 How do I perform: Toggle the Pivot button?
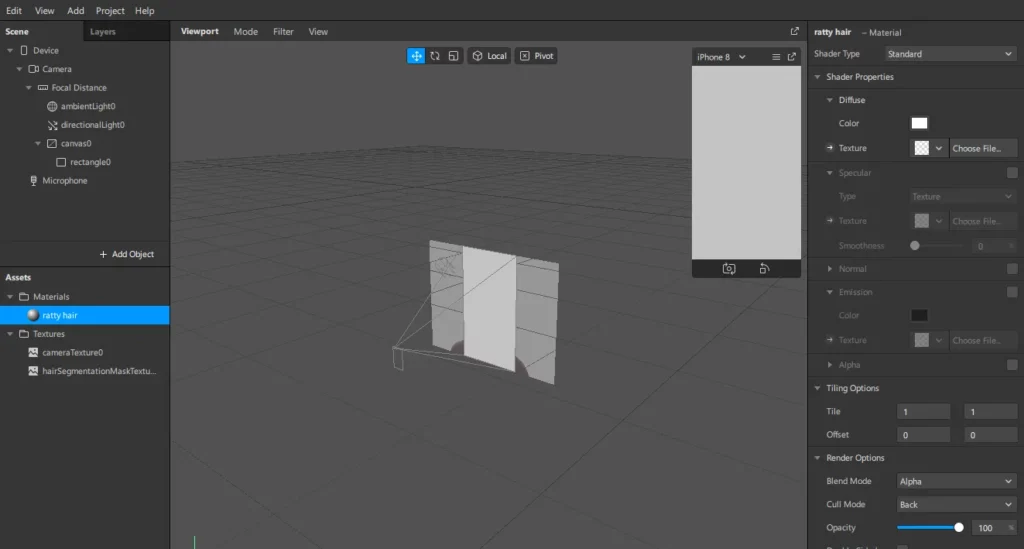tap(536, 56)
